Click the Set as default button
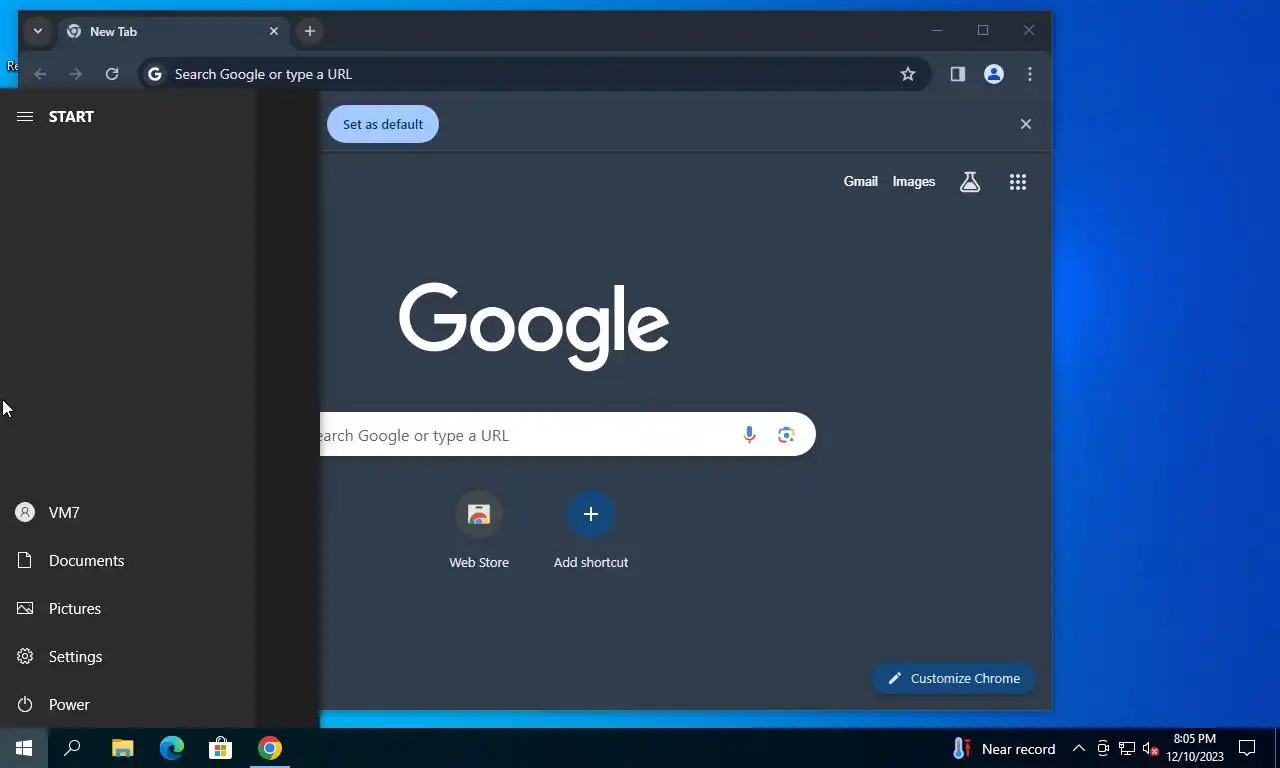The image size is (1280, 768). click(x=383, y=124)
